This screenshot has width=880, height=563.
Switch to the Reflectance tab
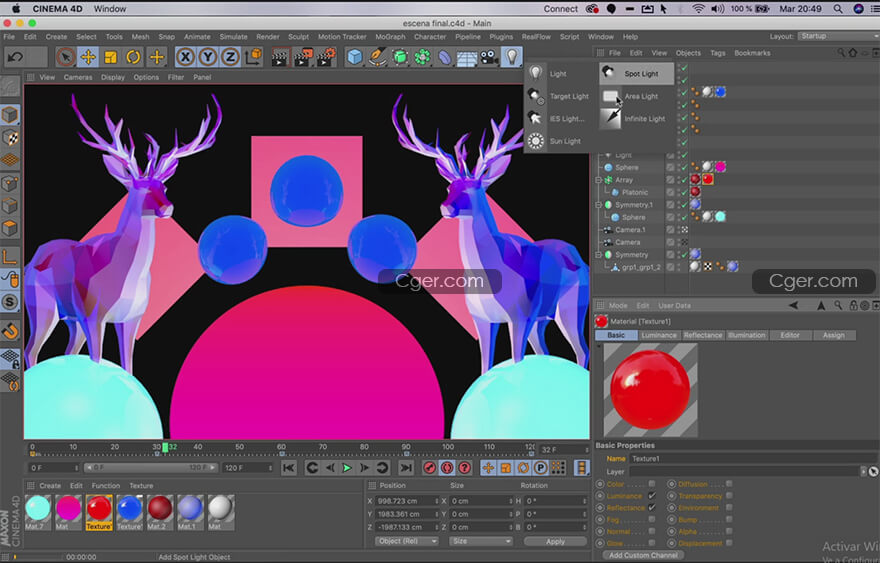(703, 335)
